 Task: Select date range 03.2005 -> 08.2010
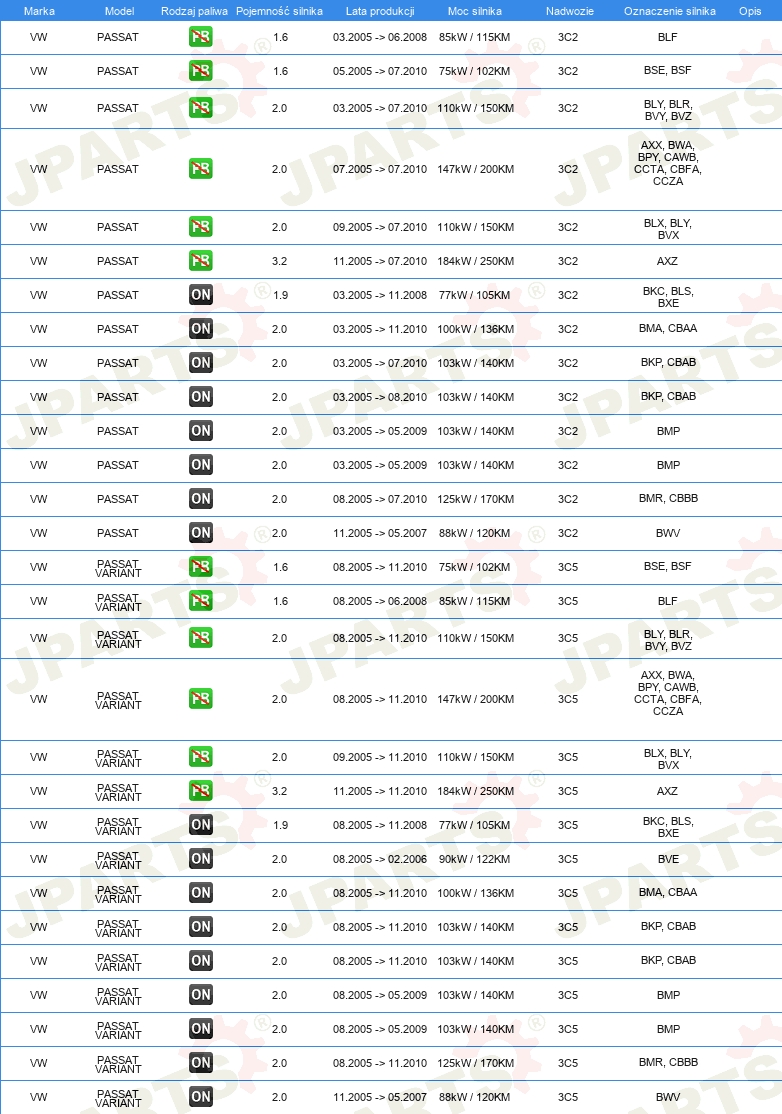tap(380, 397)
